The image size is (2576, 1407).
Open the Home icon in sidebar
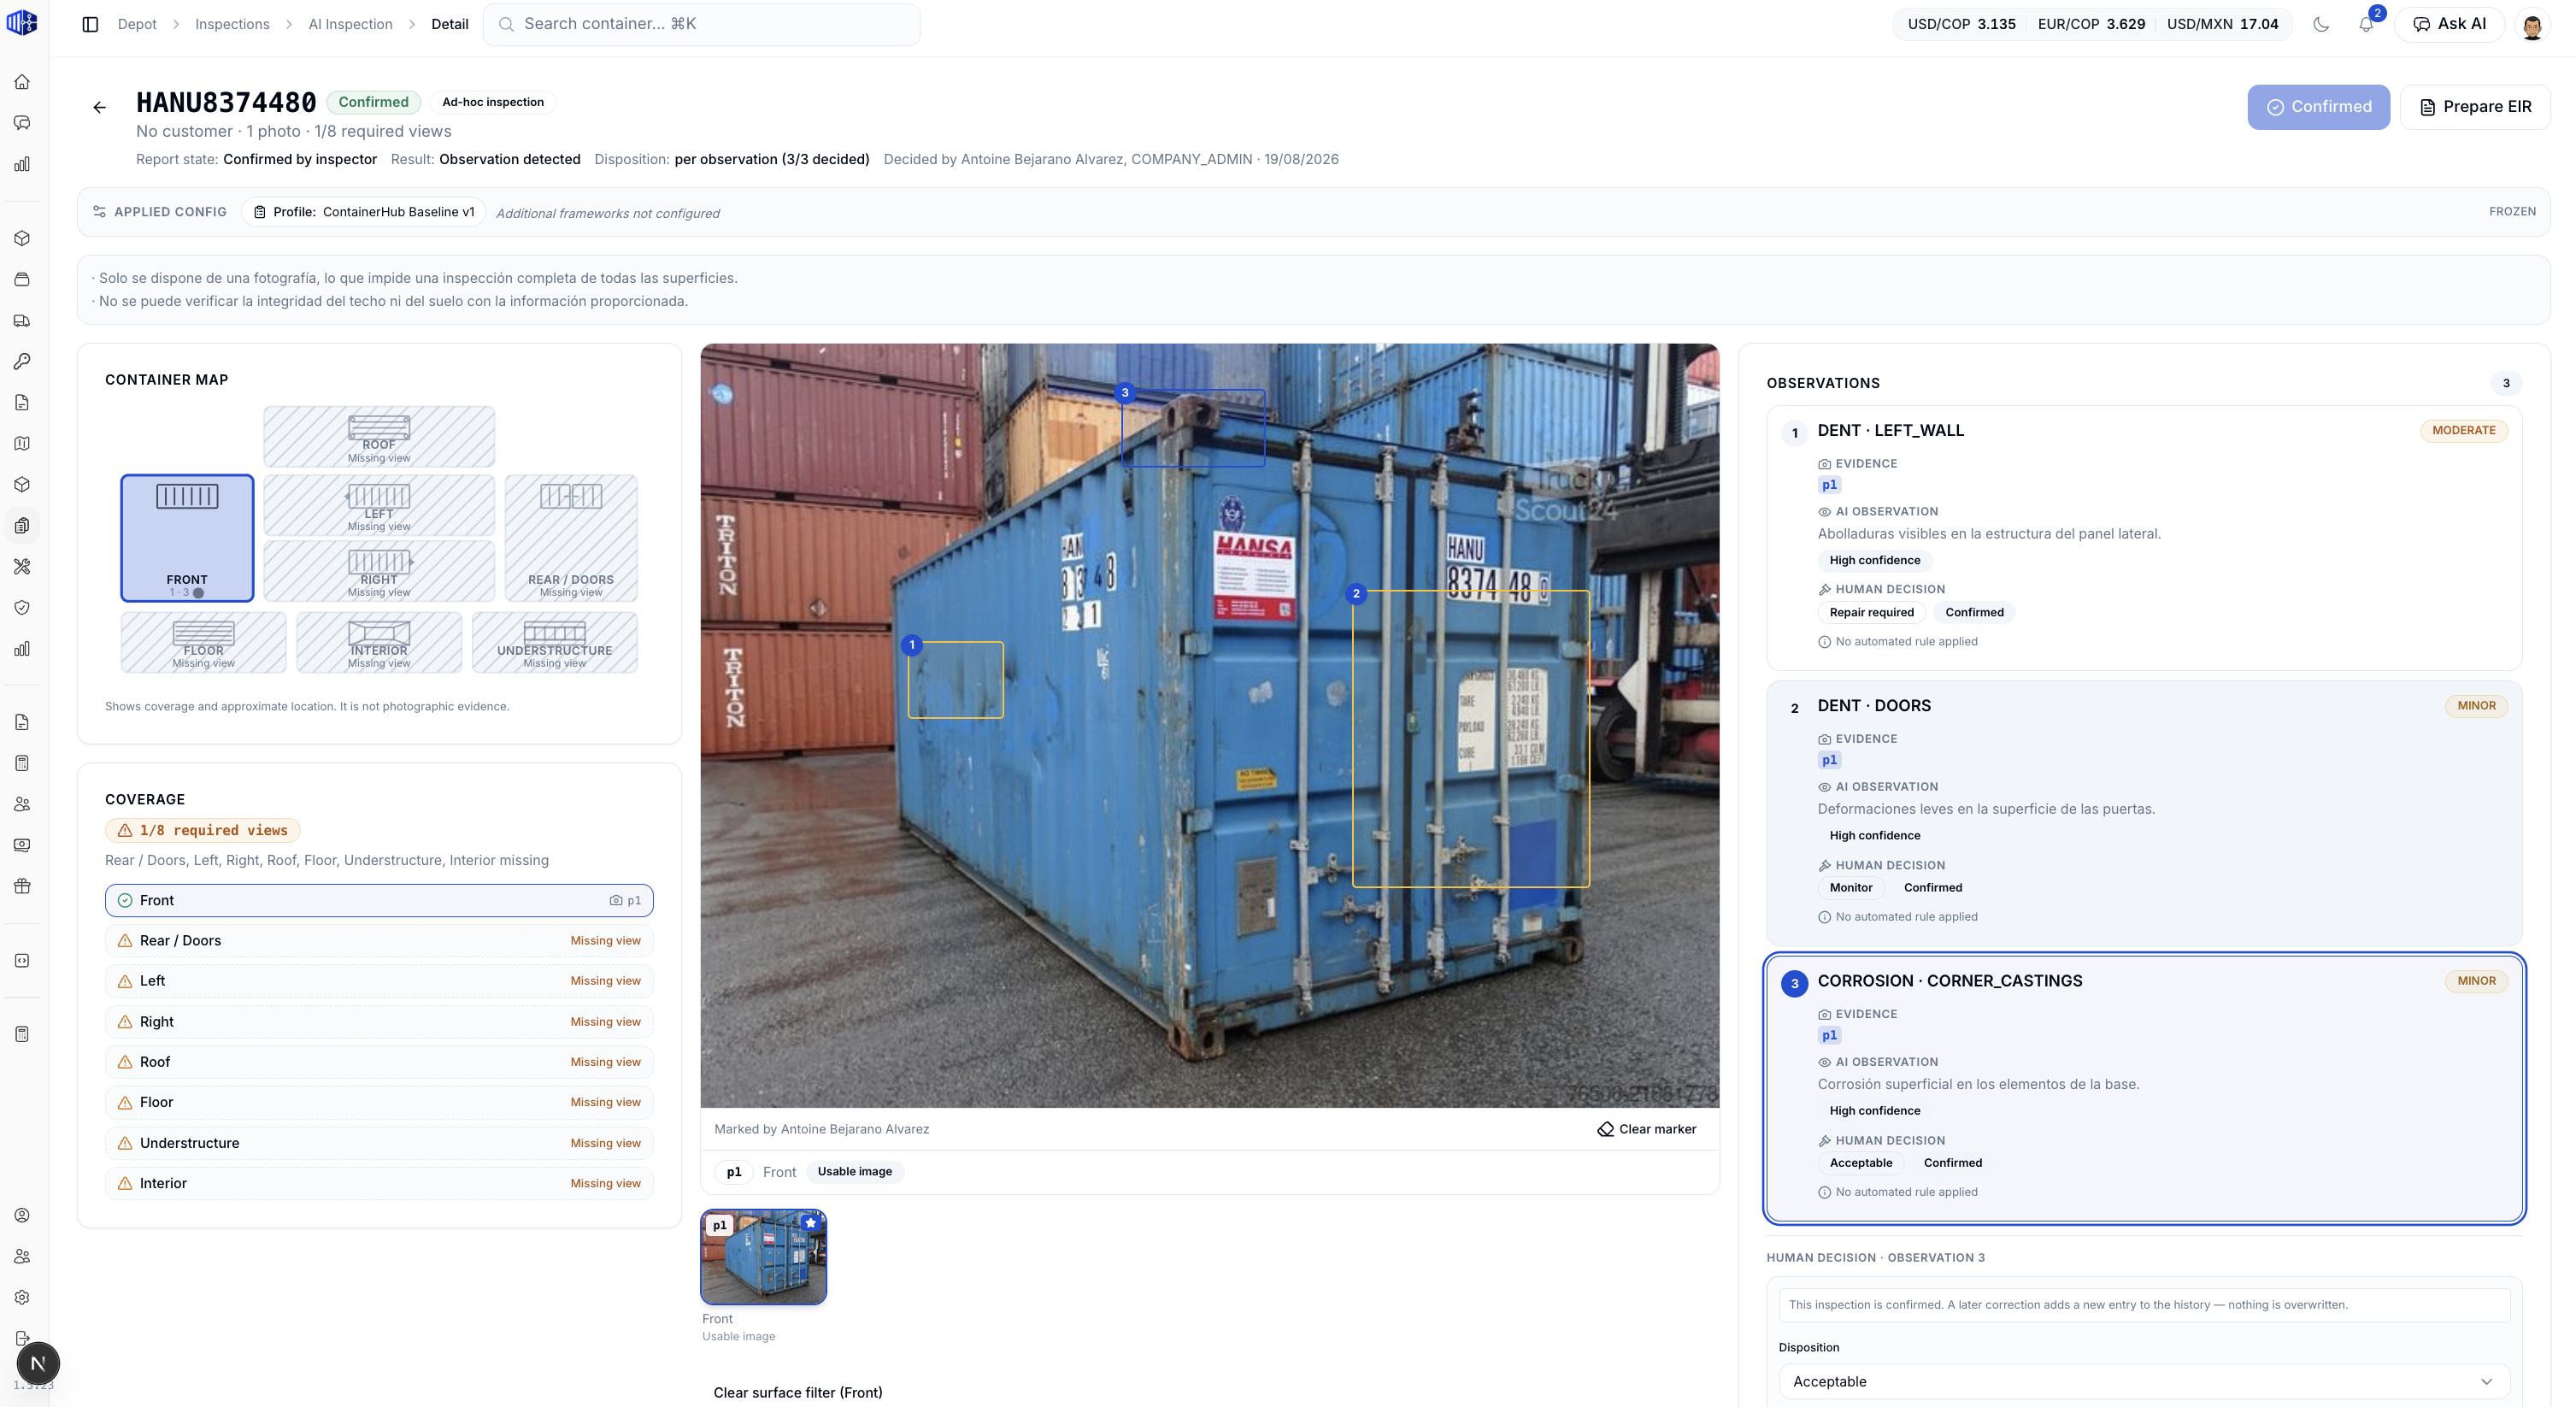[22, 82]
